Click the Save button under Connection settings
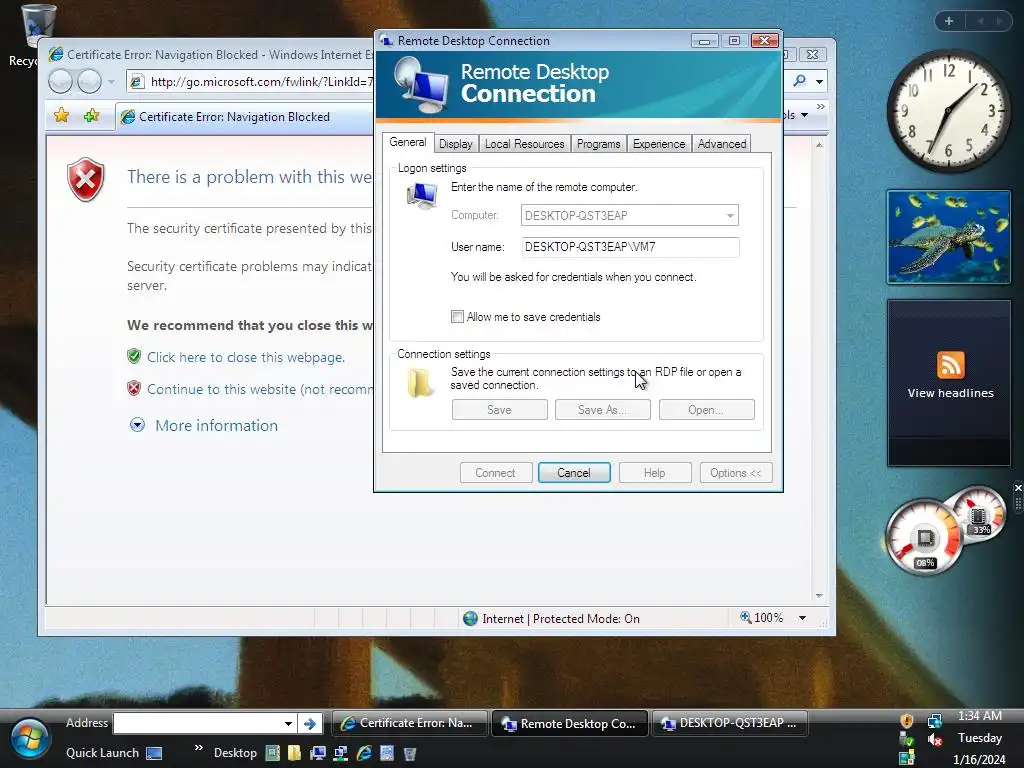Viewport: 1024px width, 768px height. point(499,409)
